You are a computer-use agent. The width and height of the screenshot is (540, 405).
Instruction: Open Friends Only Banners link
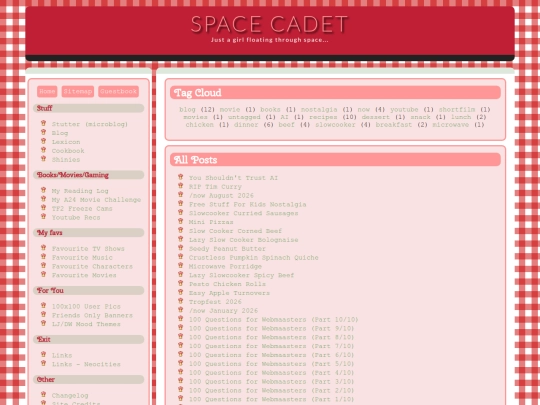coord(92,315)
